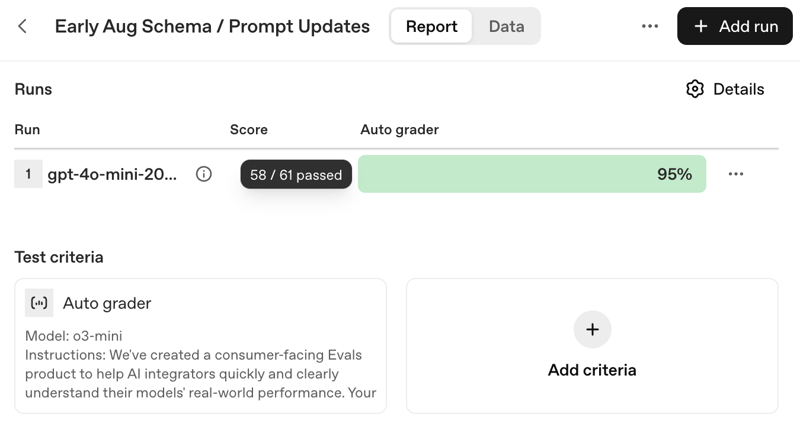Click the 95% auto grader progress bar

click(531, 174)
